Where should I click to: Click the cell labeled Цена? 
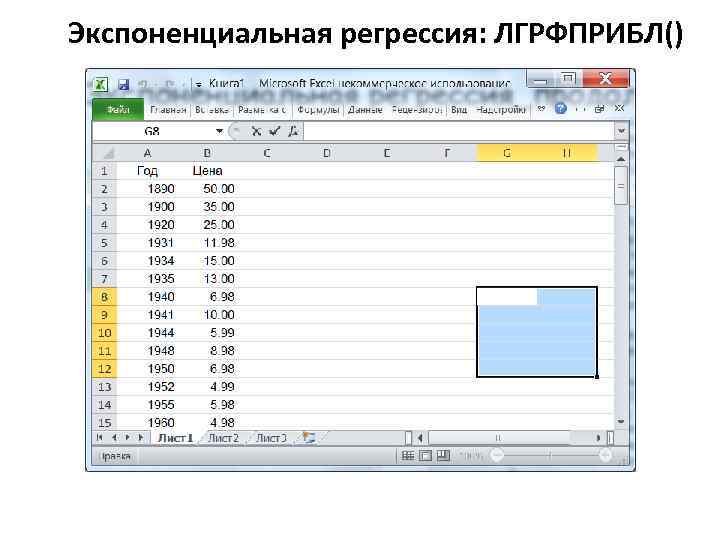(207, 171)
